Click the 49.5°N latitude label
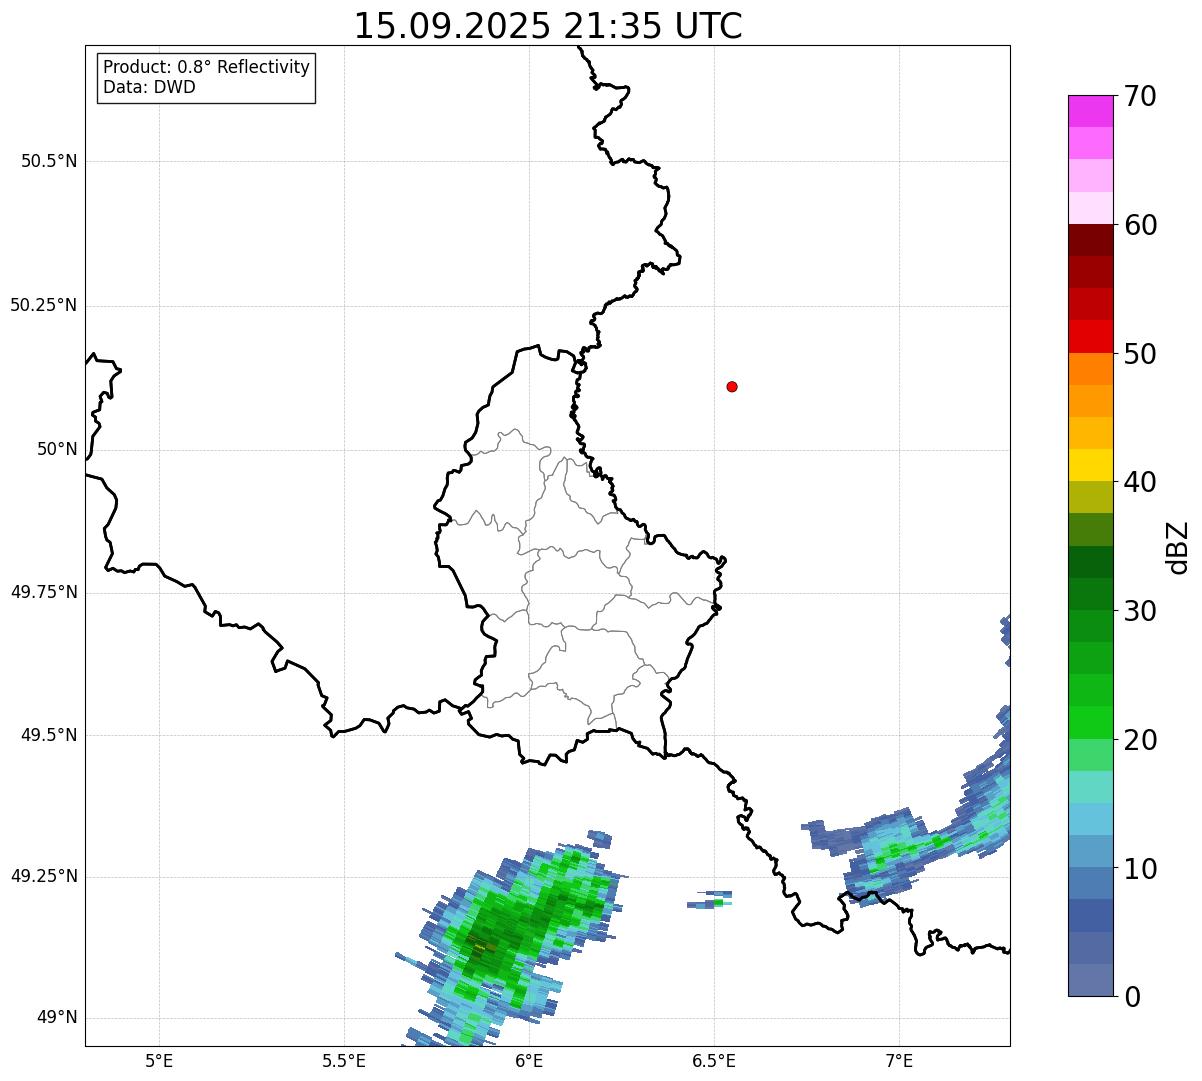This screenshot has height=1081, width=1202. click(49, 735)
